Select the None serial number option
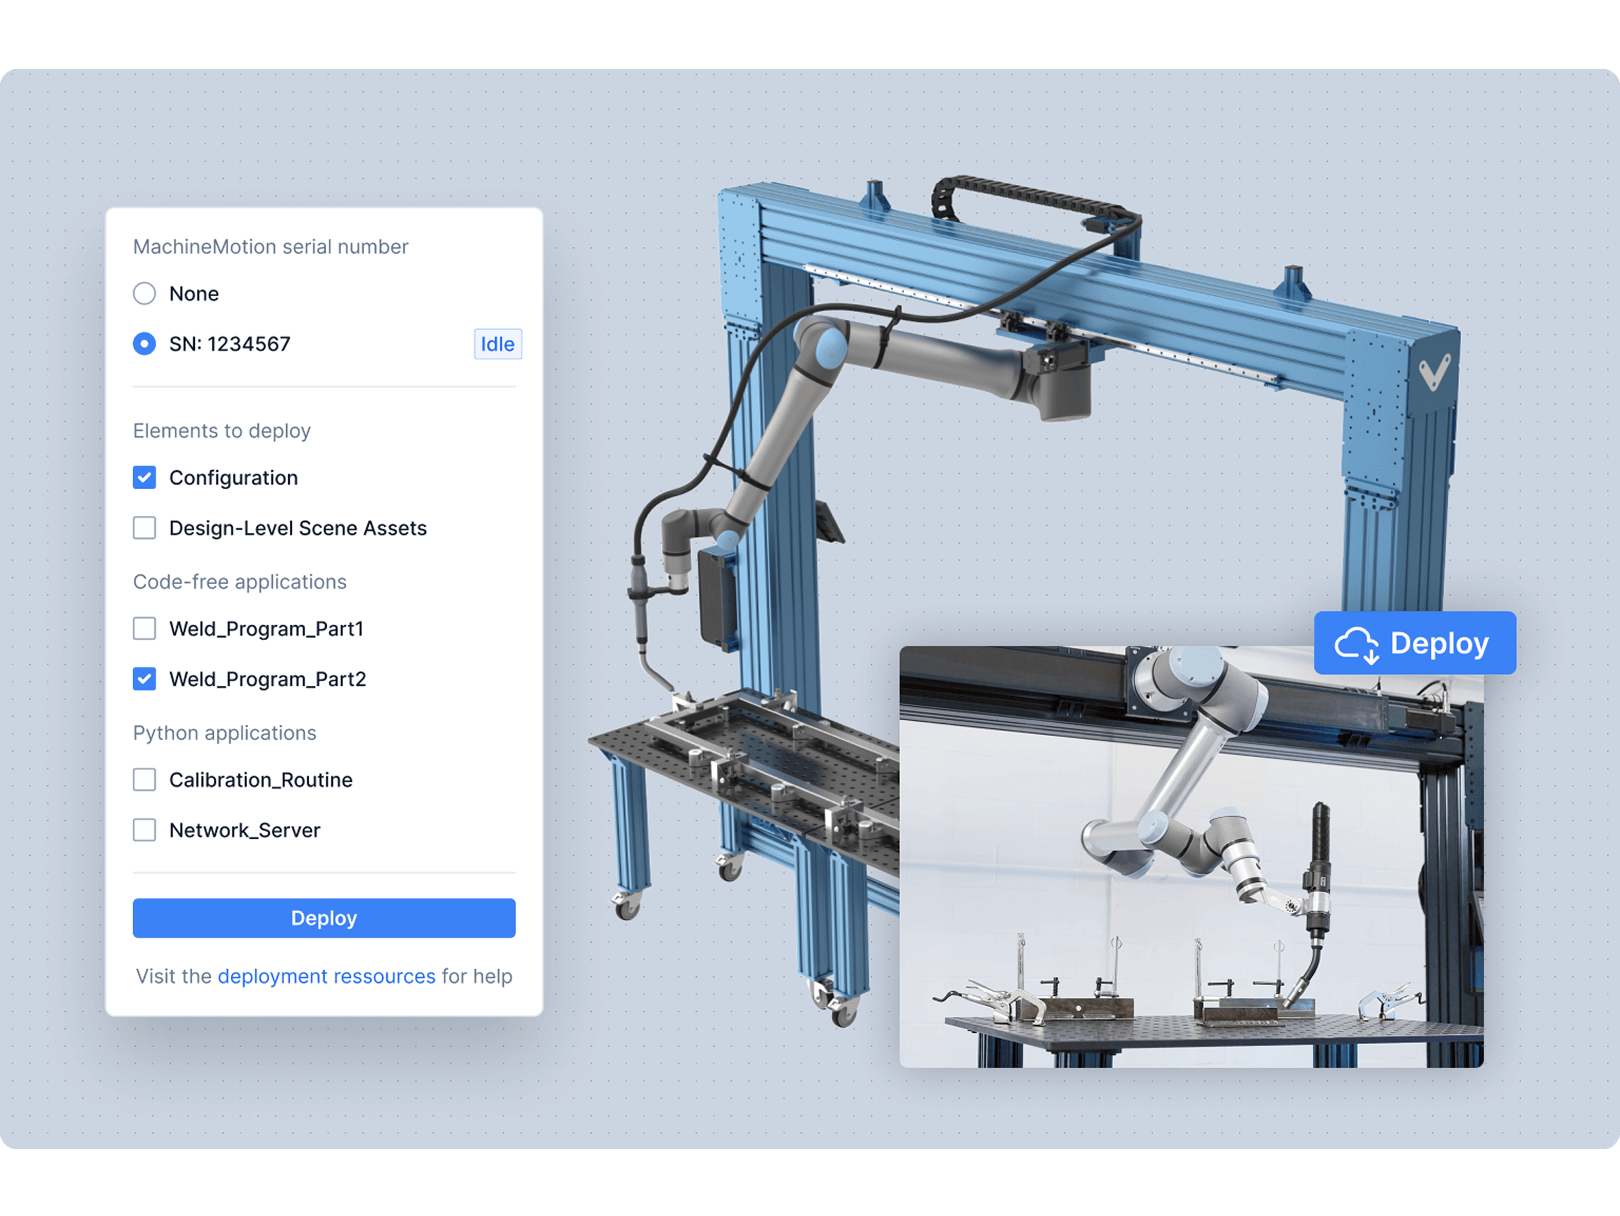1620x1216 pixels. pyautogui.click(x=145, y=293)
